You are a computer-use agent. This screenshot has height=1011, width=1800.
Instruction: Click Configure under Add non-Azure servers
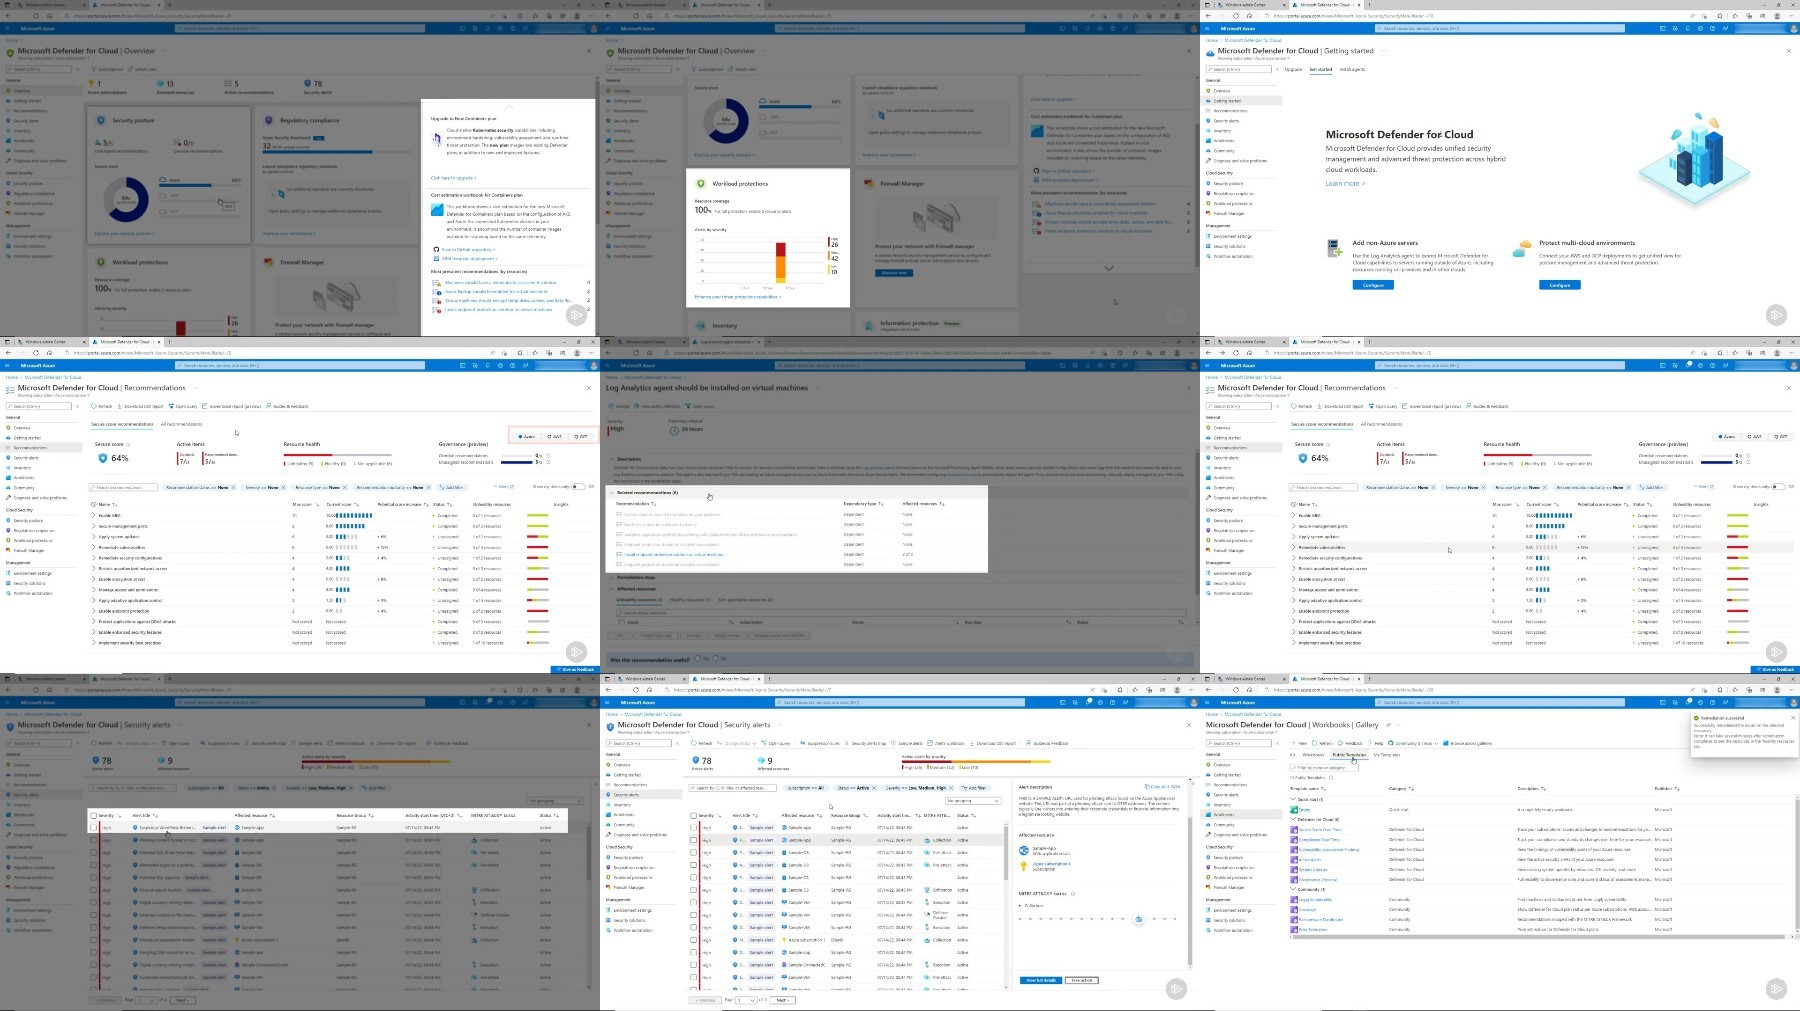coord(1373,285)
